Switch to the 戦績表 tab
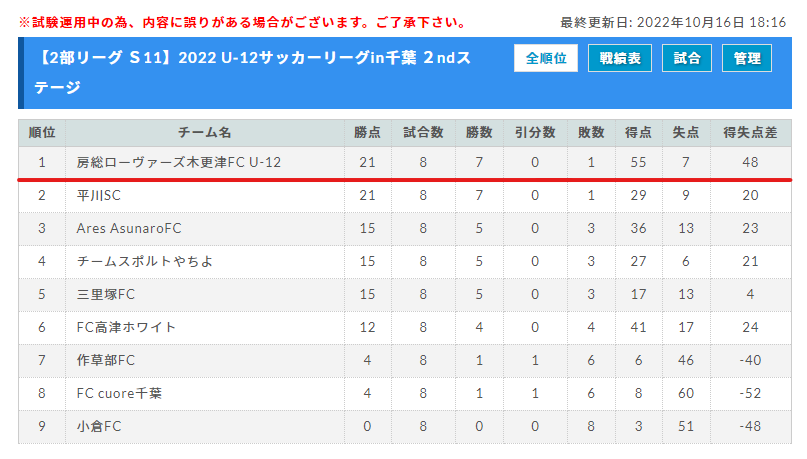This screenshot has width=807, height=459. tap(620, 58)
